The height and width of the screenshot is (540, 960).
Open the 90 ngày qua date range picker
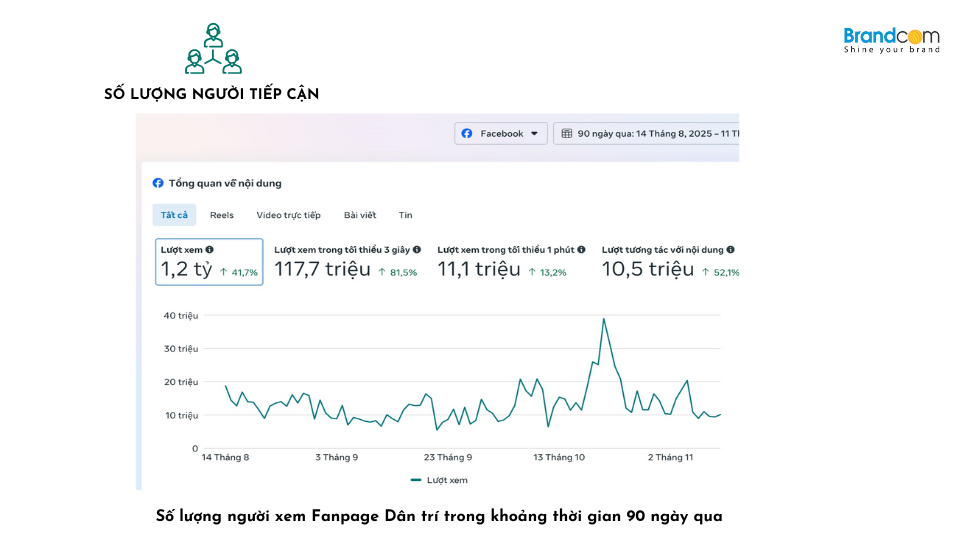647,133
